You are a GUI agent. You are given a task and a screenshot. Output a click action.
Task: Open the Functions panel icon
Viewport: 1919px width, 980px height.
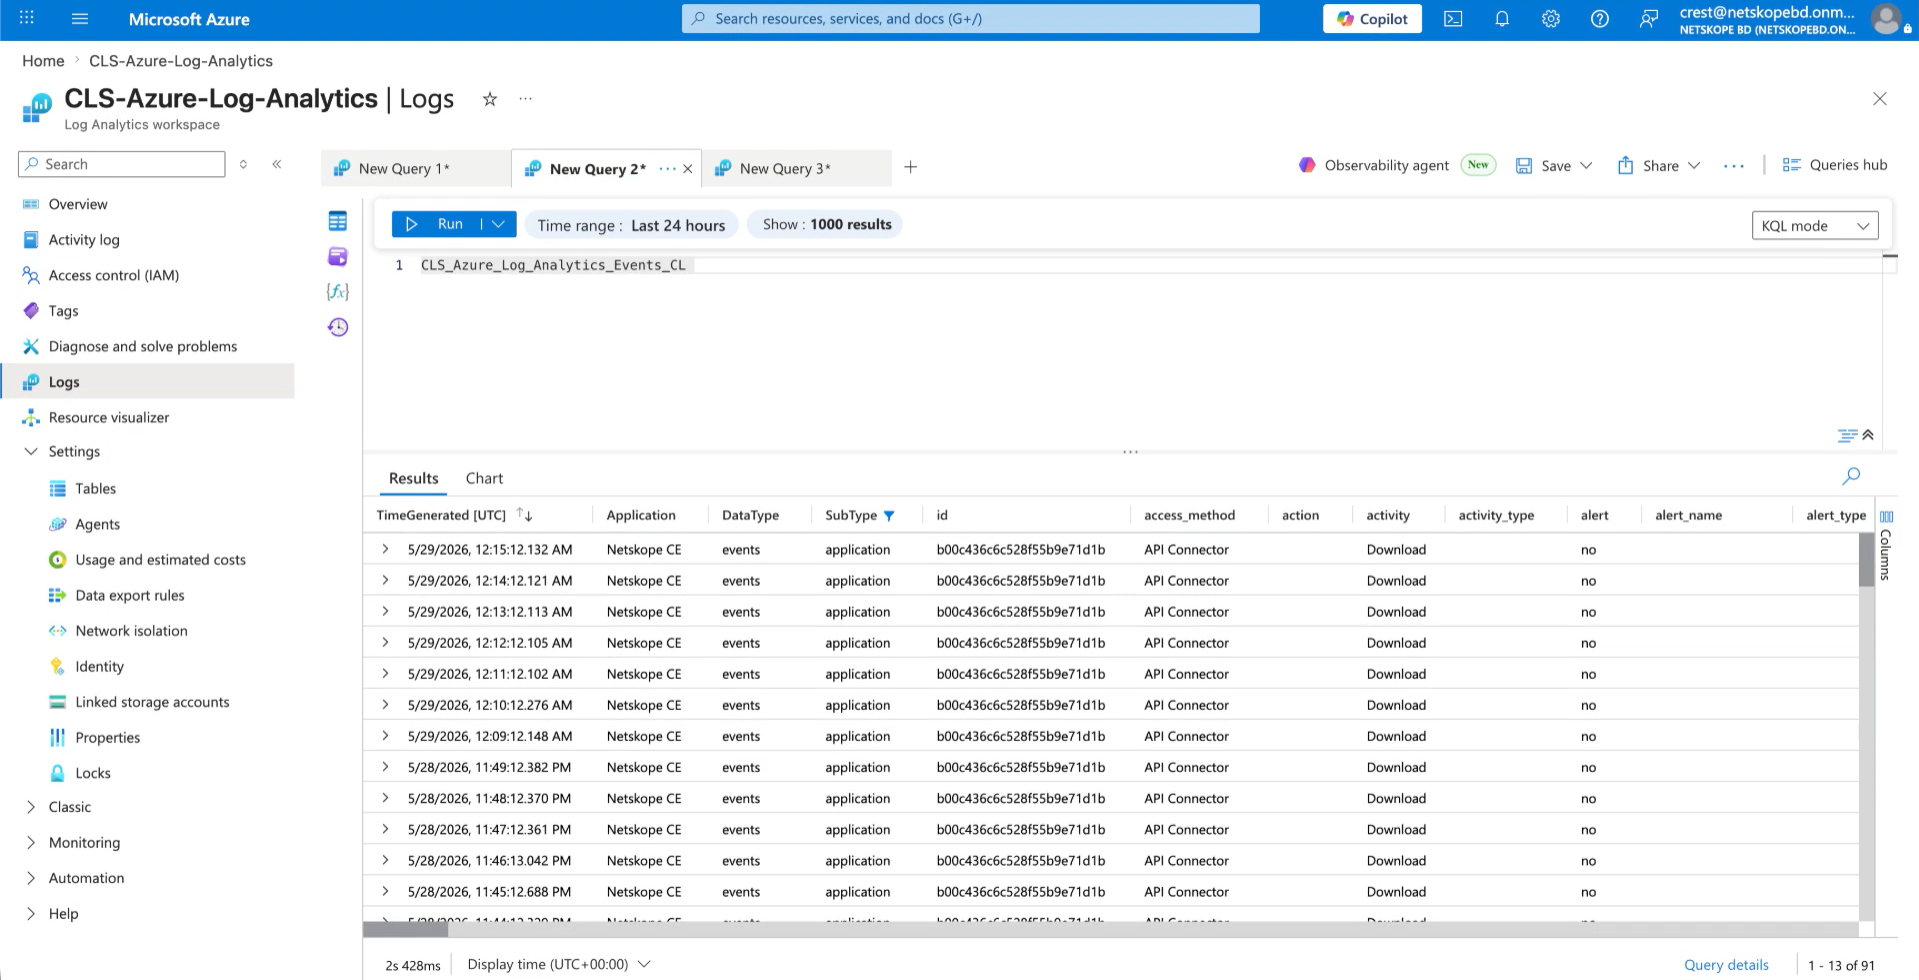pos(338,291)
